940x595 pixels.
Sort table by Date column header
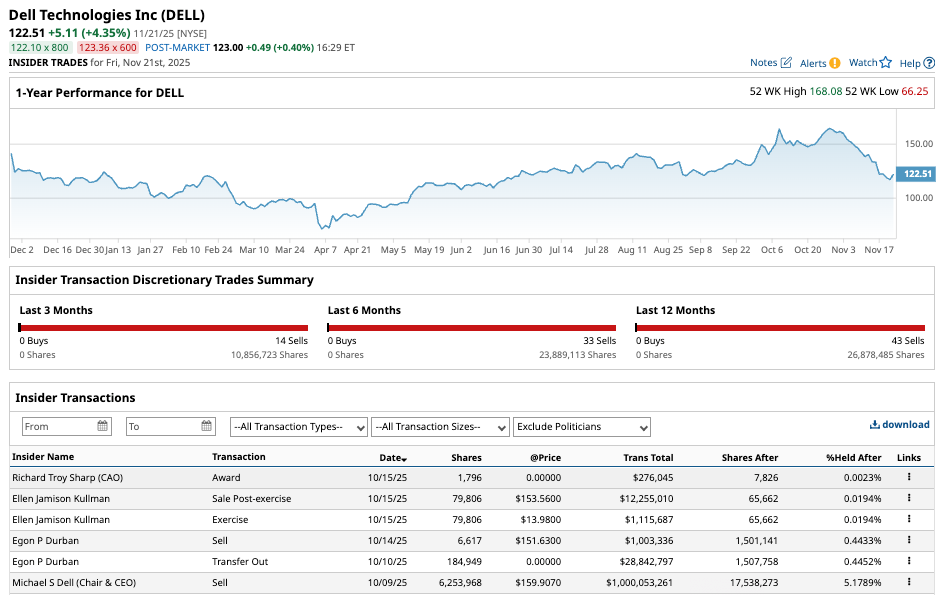(x=392, y=457)
